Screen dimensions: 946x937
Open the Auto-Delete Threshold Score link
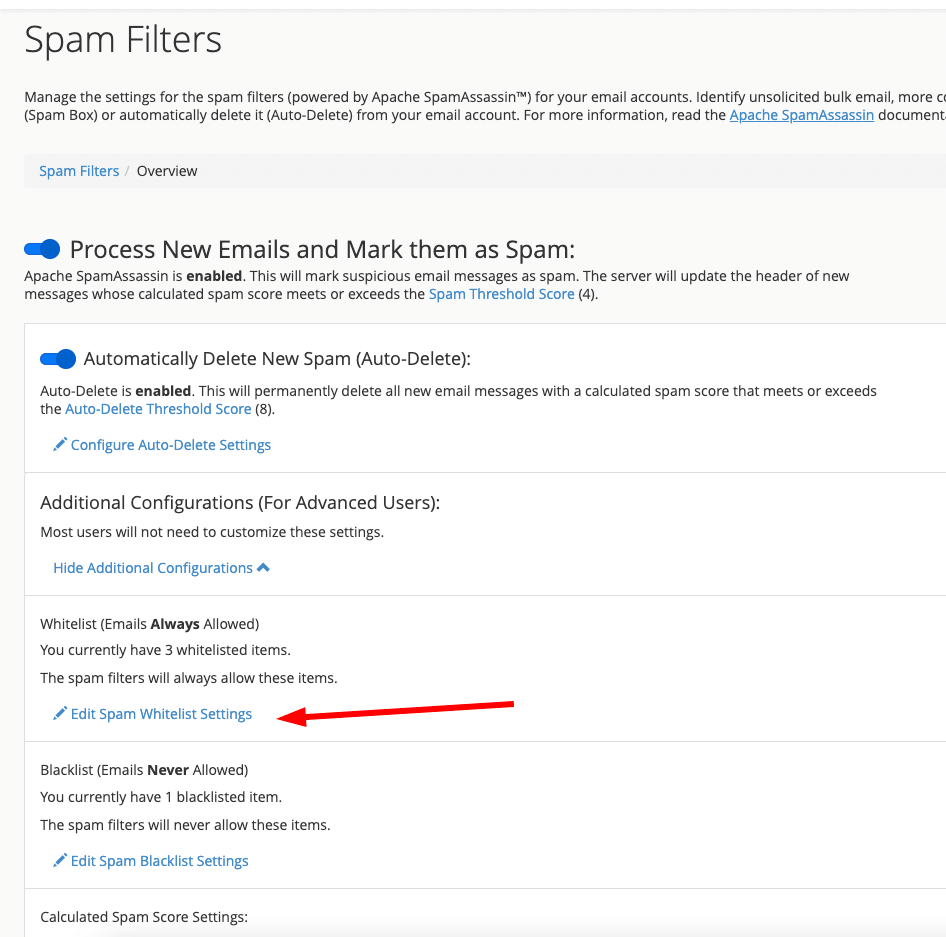coord(158,408)
